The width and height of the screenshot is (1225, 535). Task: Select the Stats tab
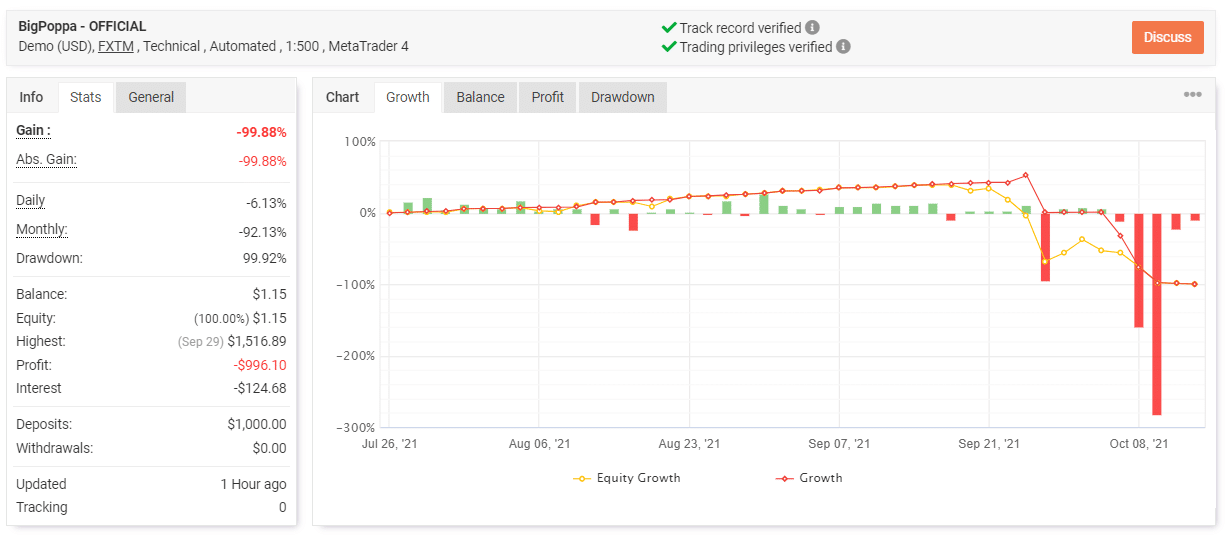coord(86,97)
